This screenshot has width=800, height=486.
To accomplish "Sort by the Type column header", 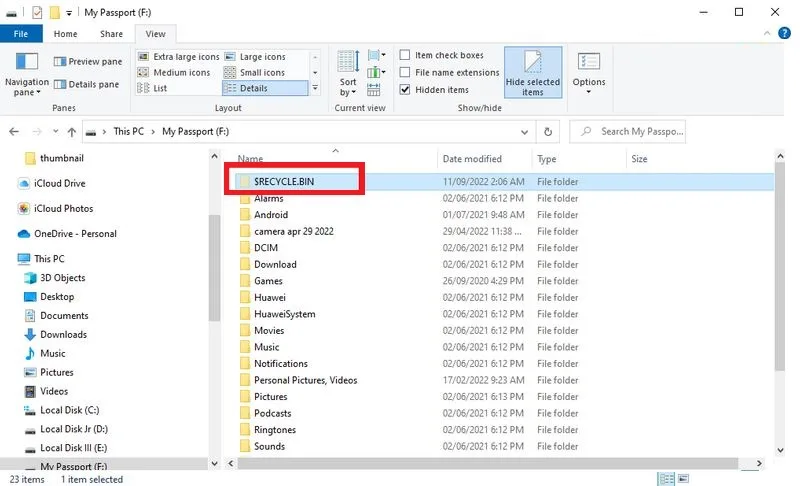I will point(546,159).
